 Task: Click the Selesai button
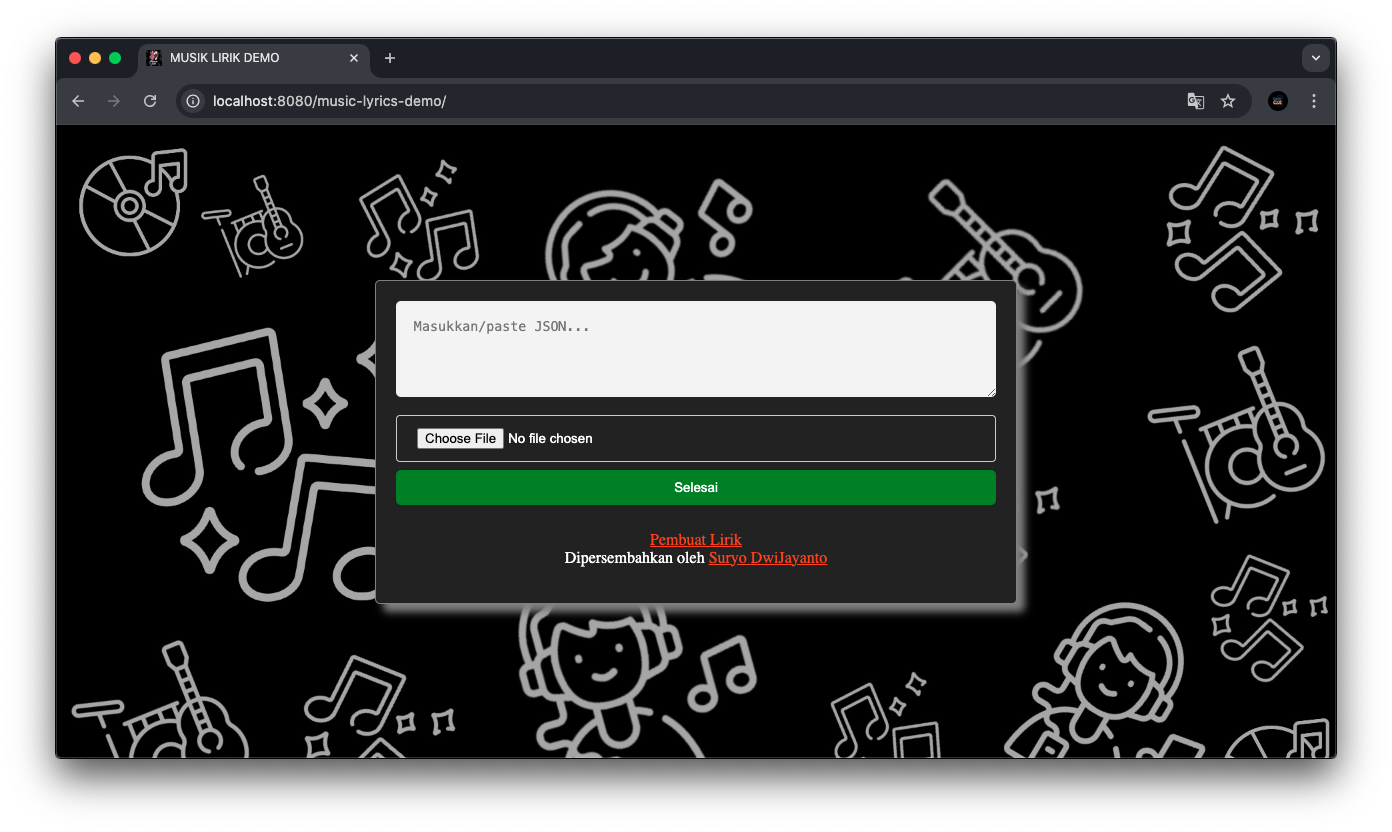pos(696,487)
